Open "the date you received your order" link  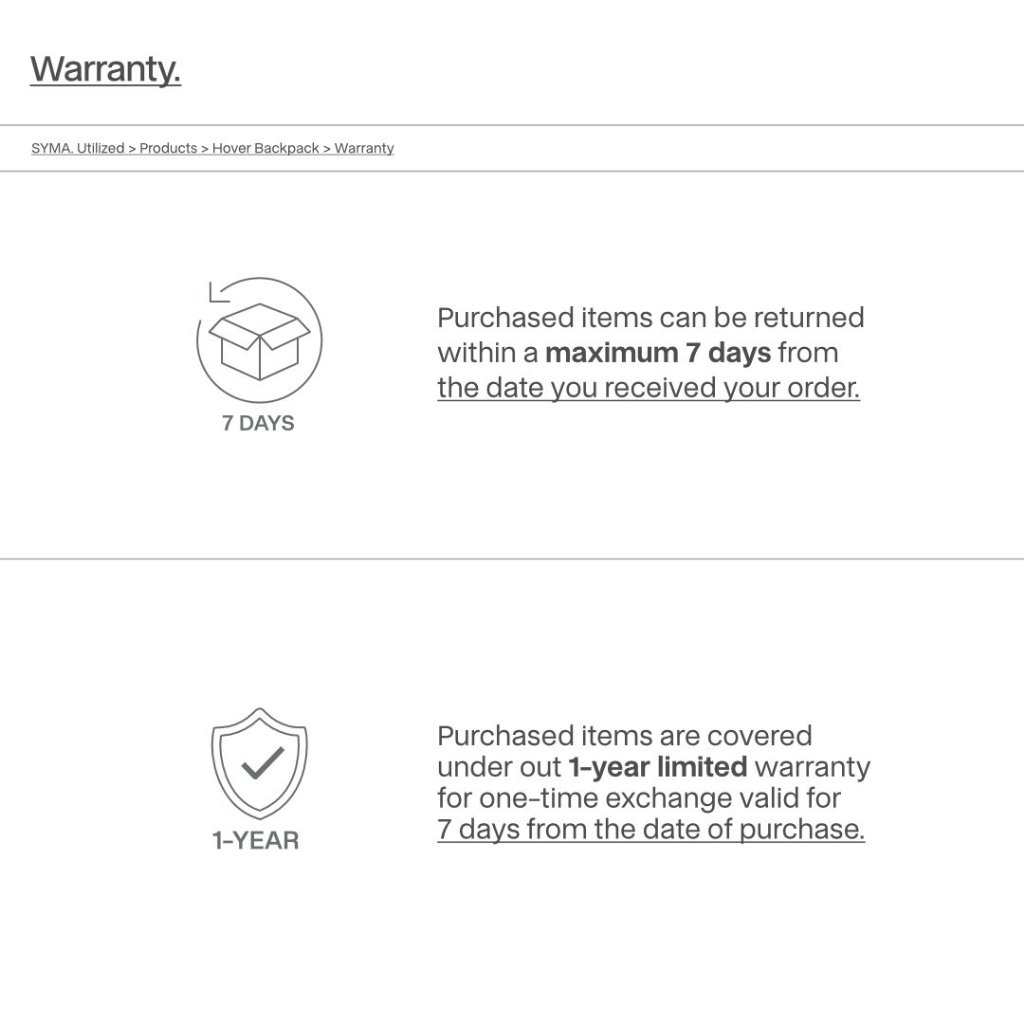click(x=648, y=388)
